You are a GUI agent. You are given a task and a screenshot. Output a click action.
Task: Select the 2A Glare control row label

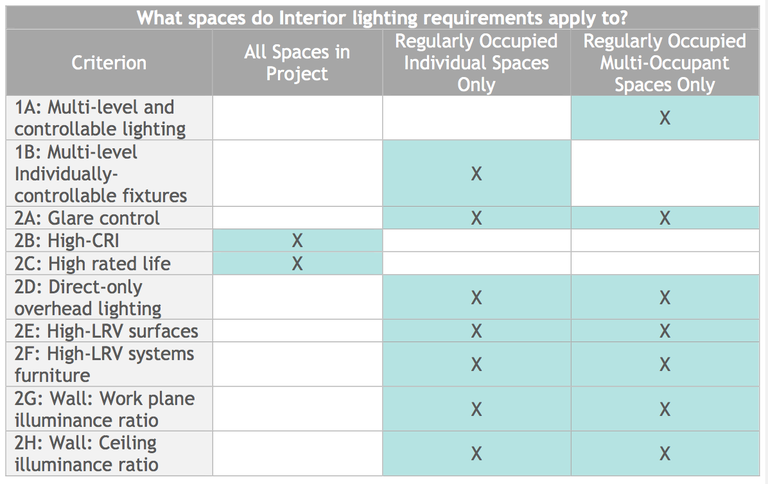tap(87, 218)
